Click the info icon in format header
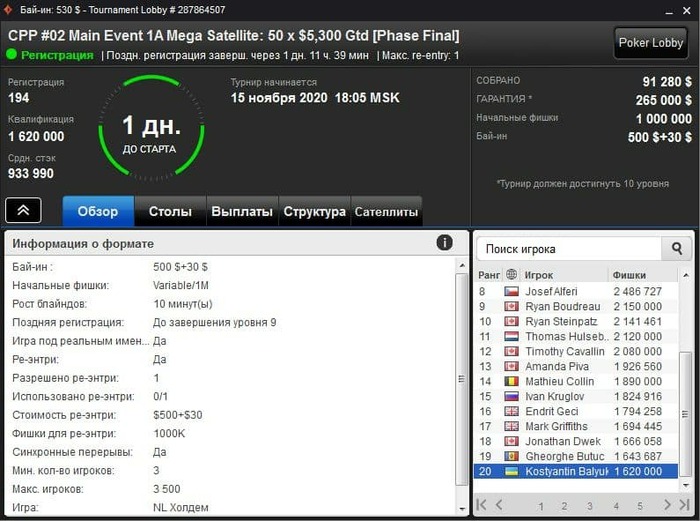Viewport: 700px width, 521px height. (444, 243)
